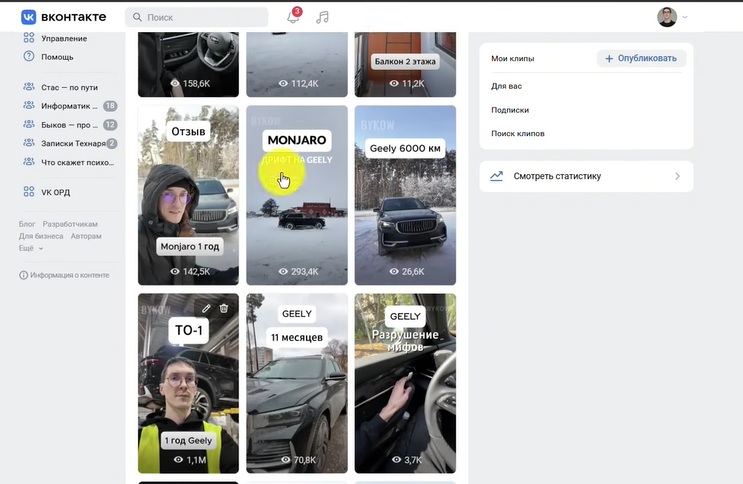743x484 pixels.
Task: Open the Быков — про community
Action: coord(69,125)
